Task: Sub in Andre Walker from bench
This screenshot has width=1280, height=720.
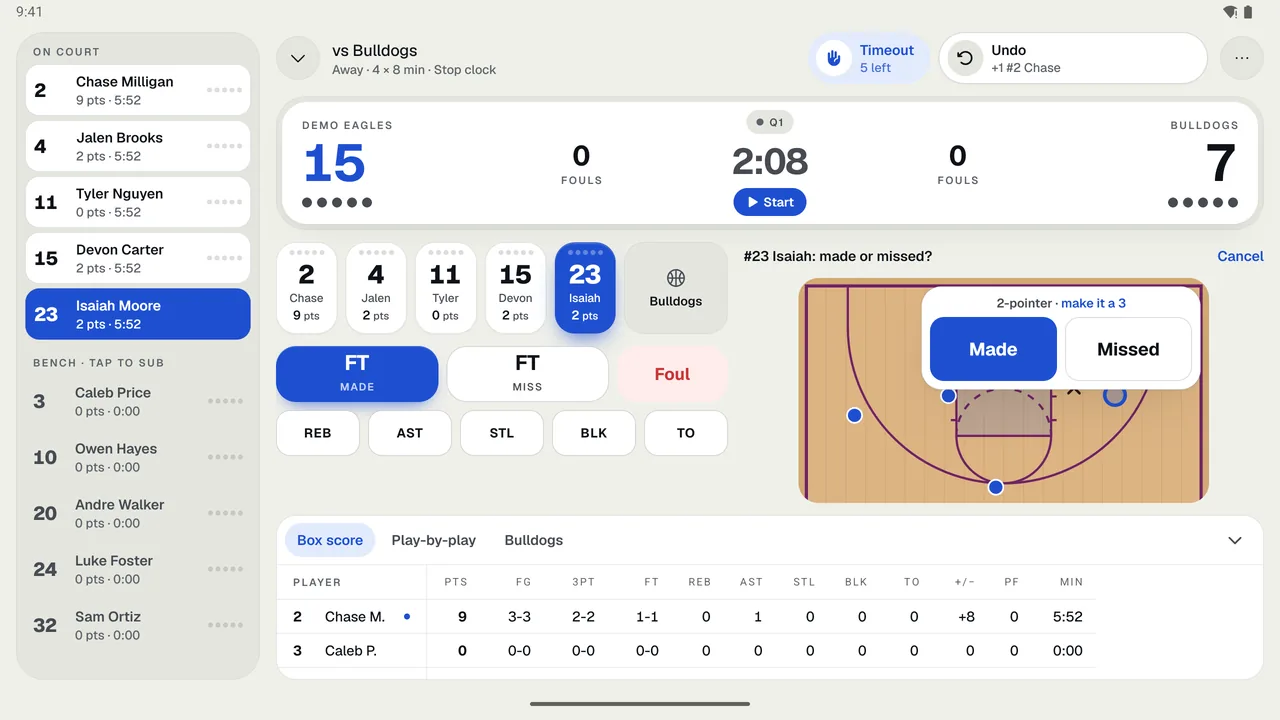Action: point(138,513)
